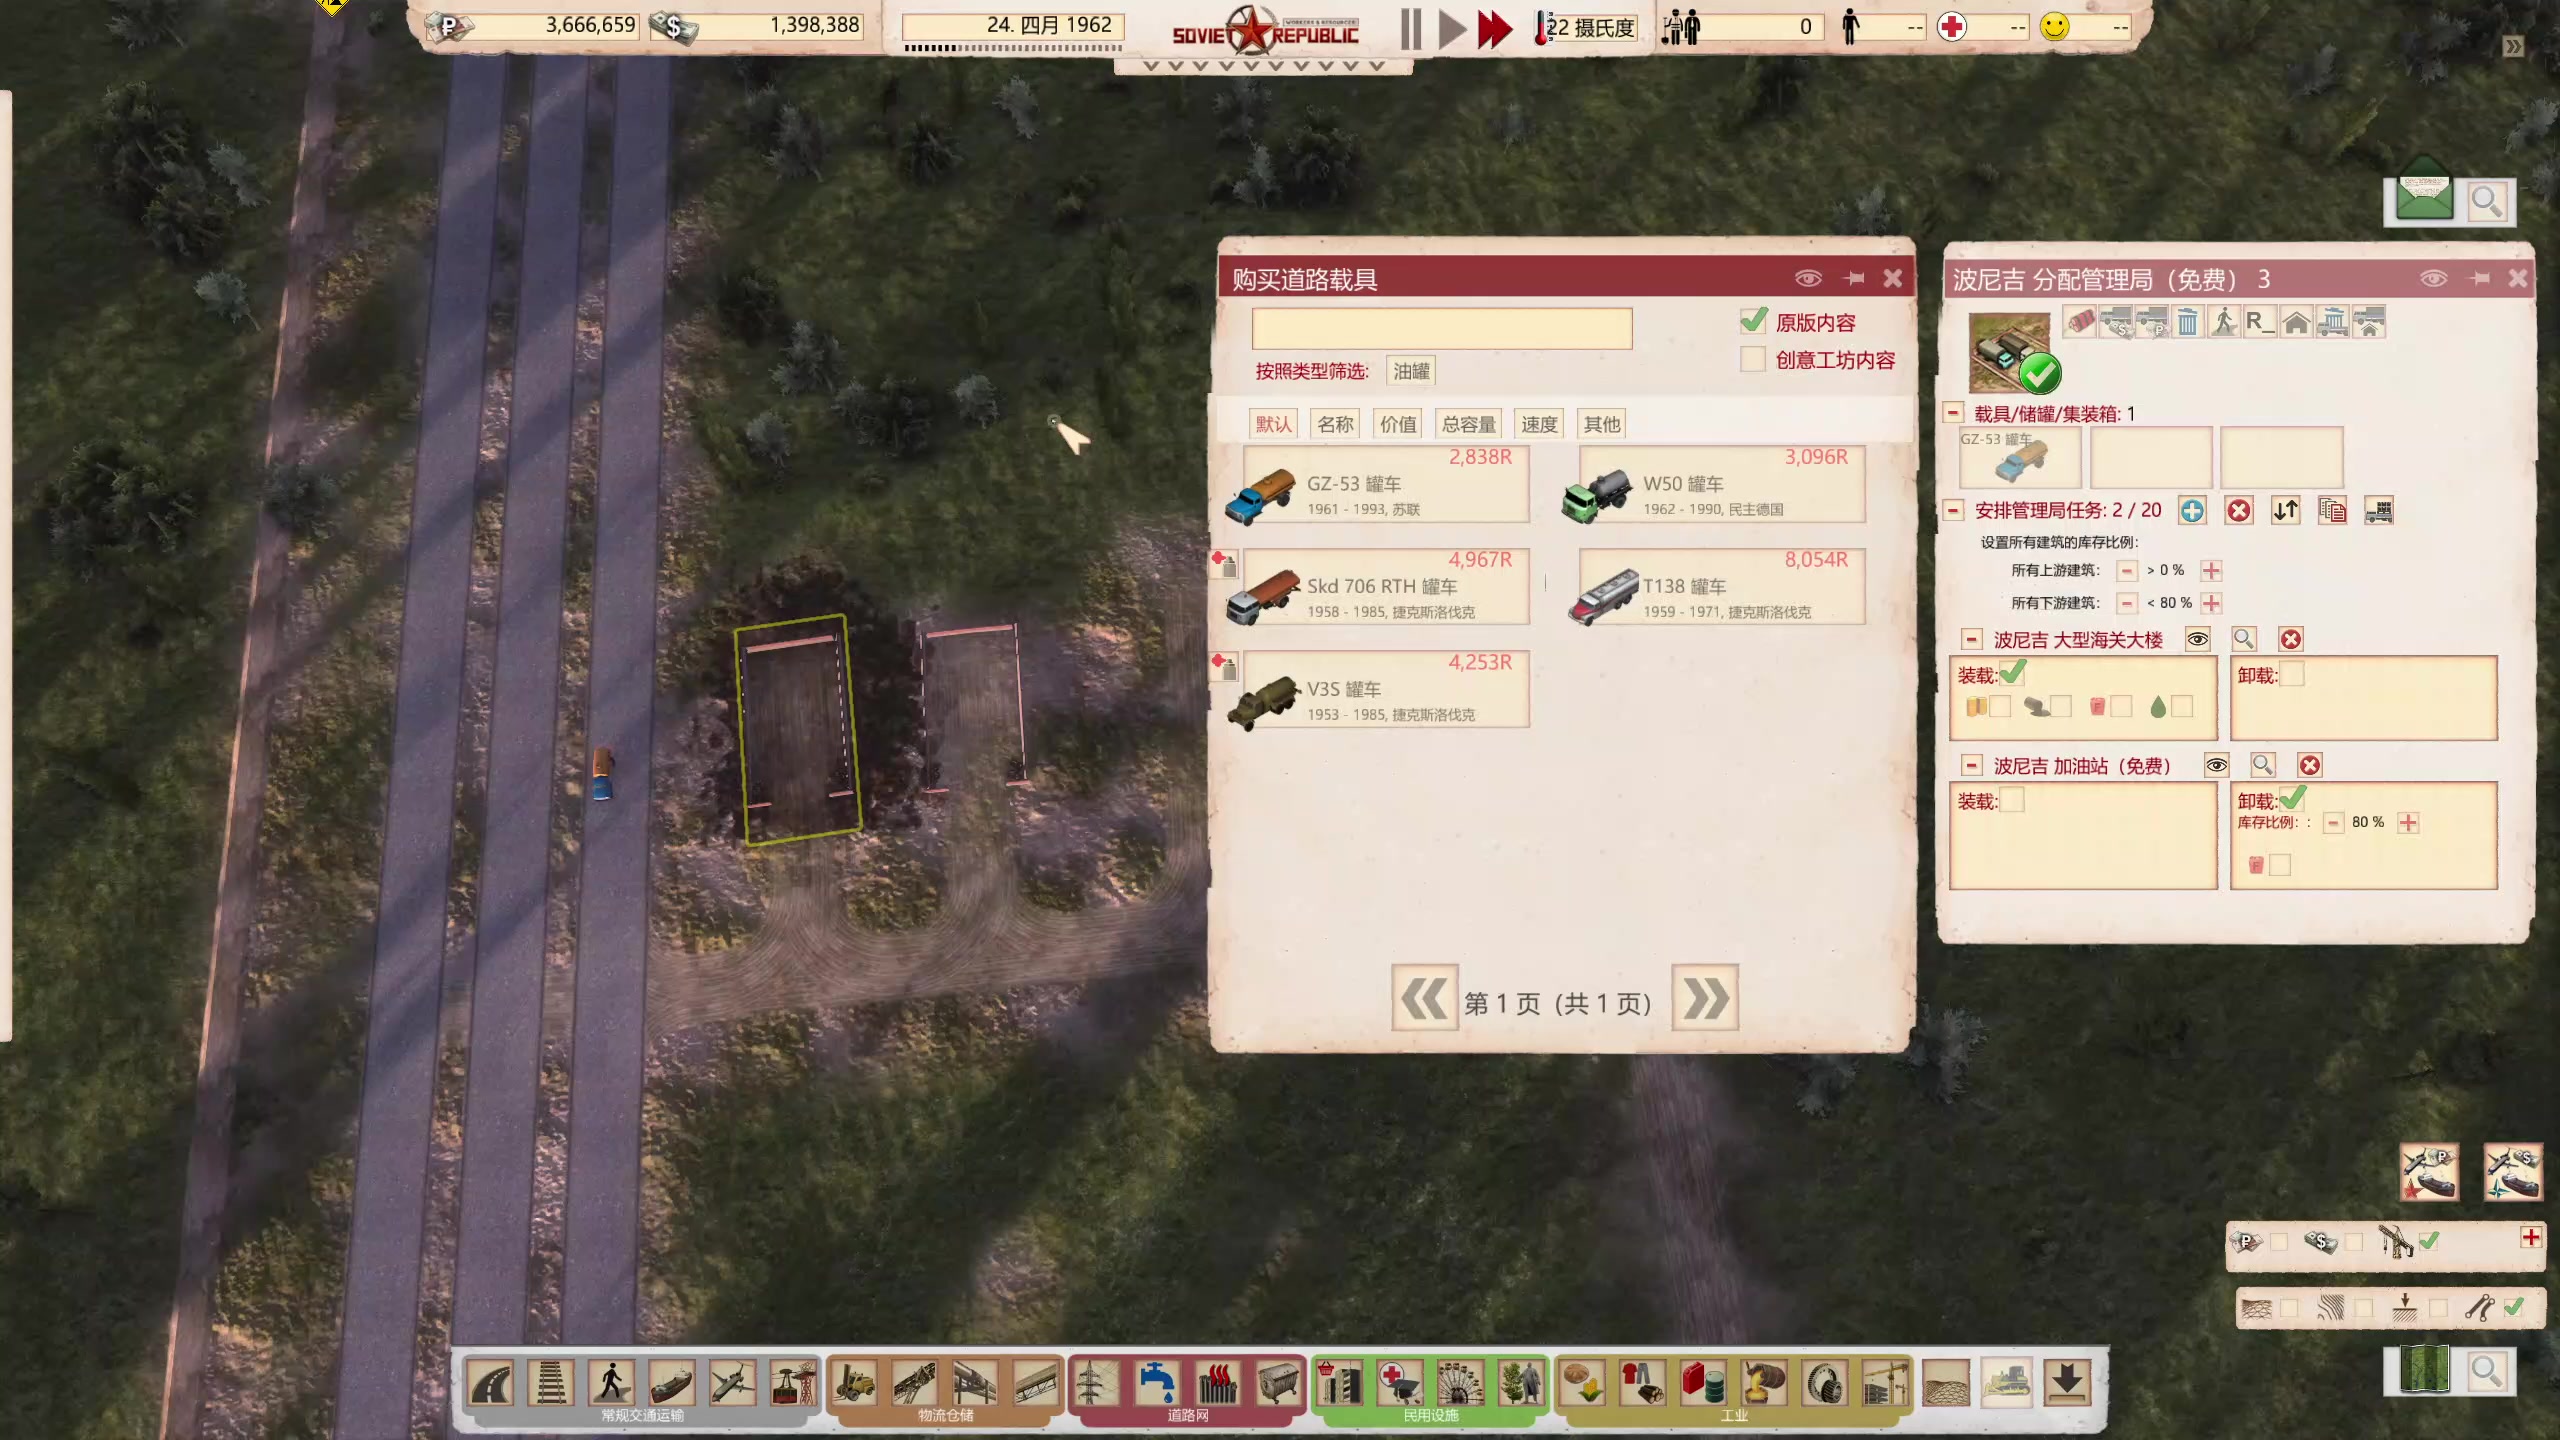Collapse the 波尼吉 加油站 entry
Viewport: 2560px width, 1440px height.
click(x=1971, y=766)
